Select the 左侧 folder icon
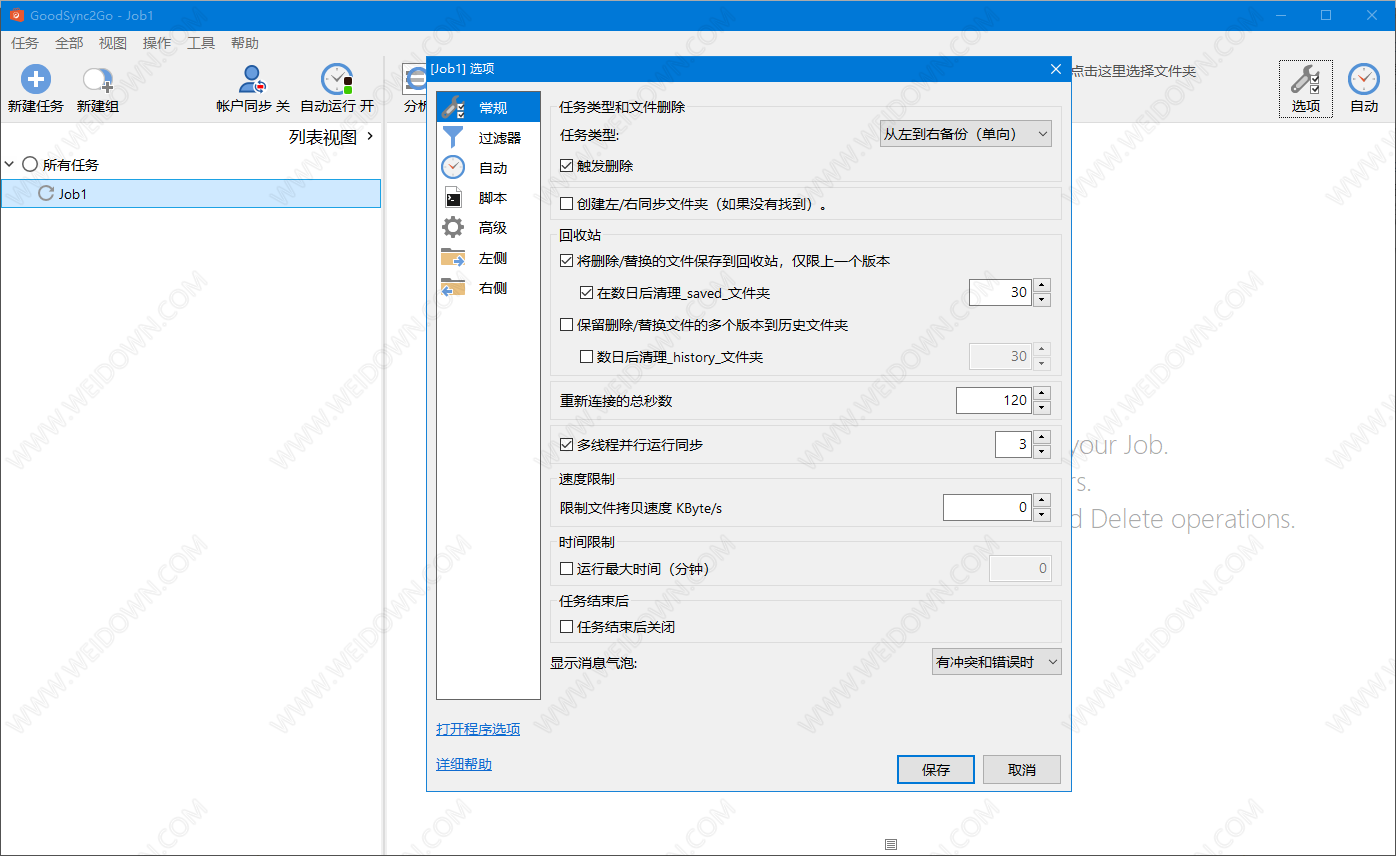1396x856 pixels. [453, 257]
